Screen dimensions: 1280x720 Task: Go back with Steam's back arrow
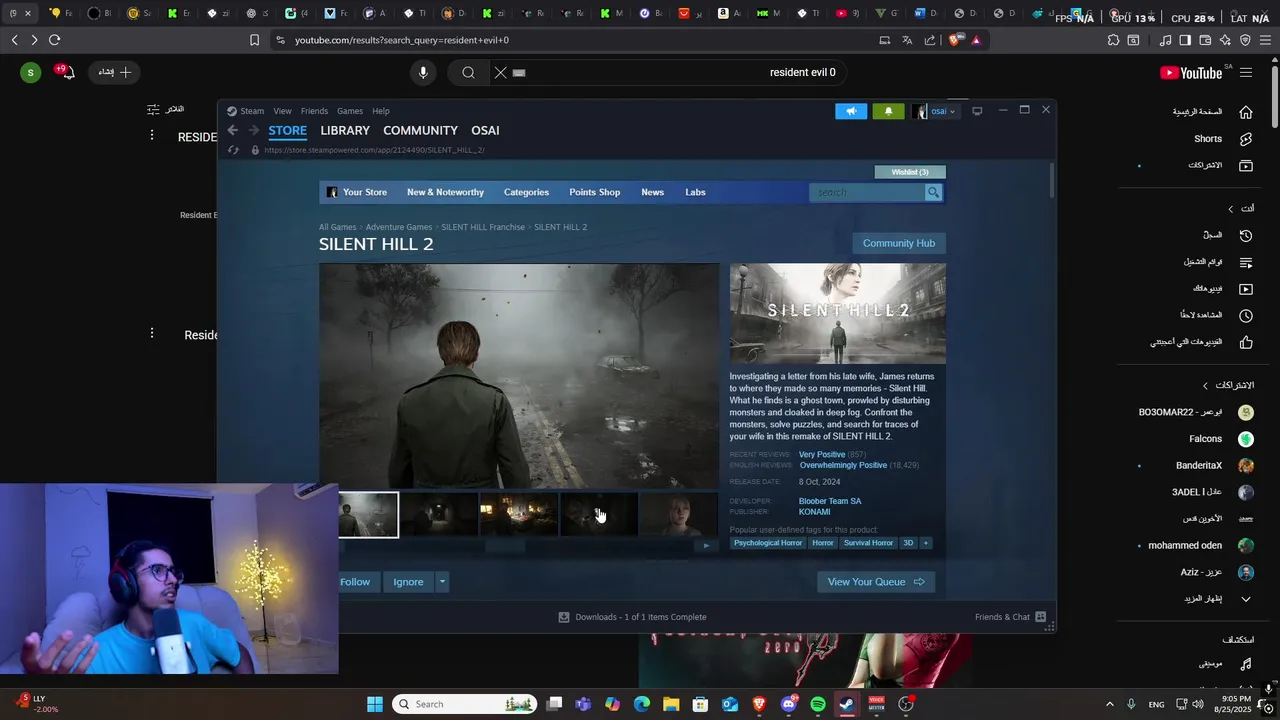pos(232,130)
